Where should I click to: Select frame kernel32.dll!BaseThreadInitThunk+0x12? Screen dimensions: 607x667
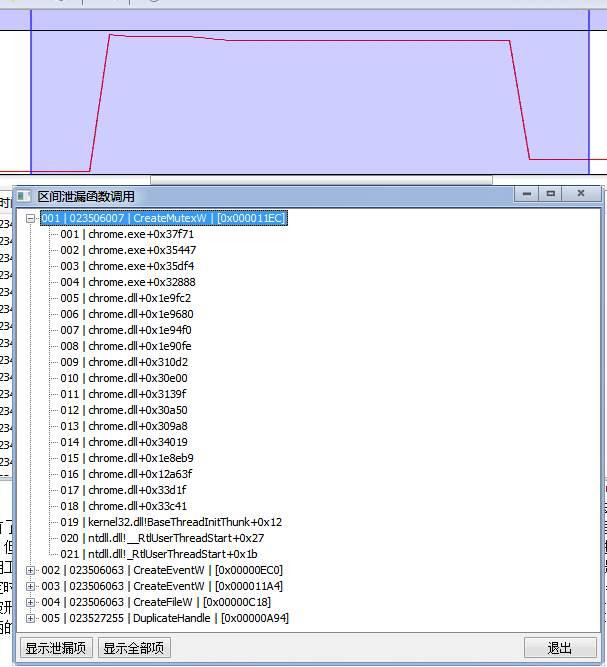(x=171, y=522)
